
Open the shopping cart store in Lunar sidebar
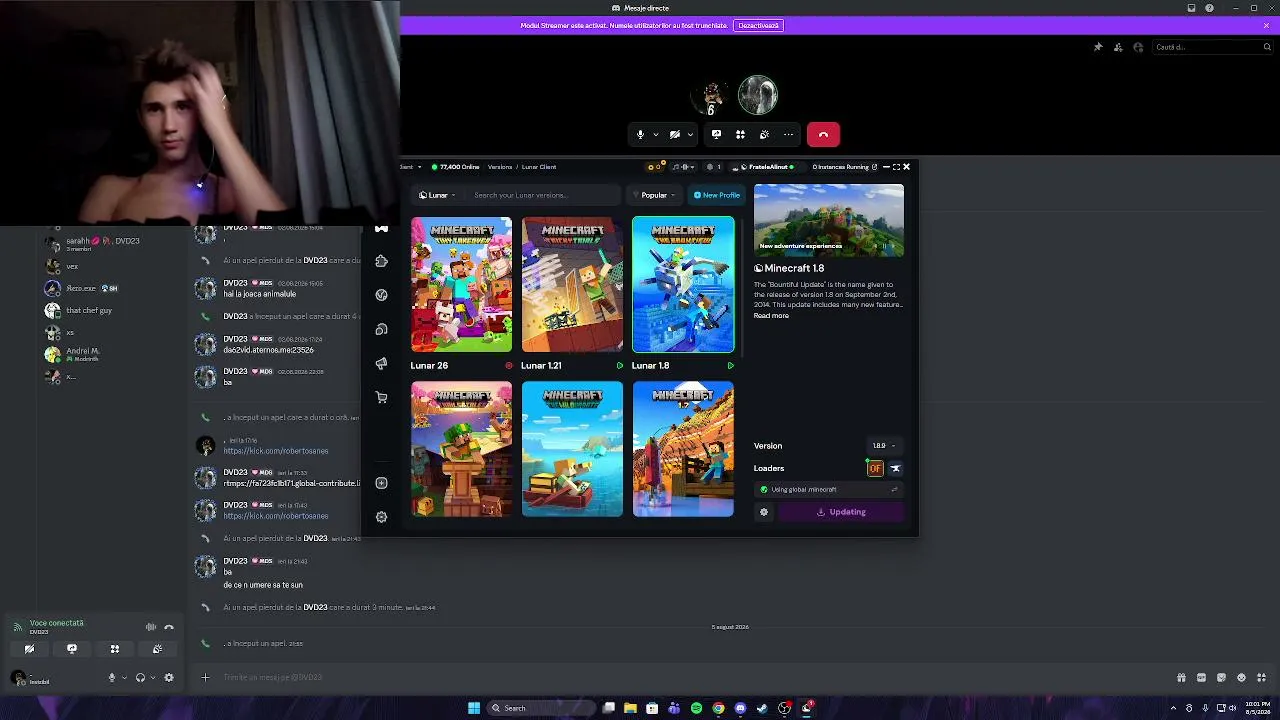(381, 398)
